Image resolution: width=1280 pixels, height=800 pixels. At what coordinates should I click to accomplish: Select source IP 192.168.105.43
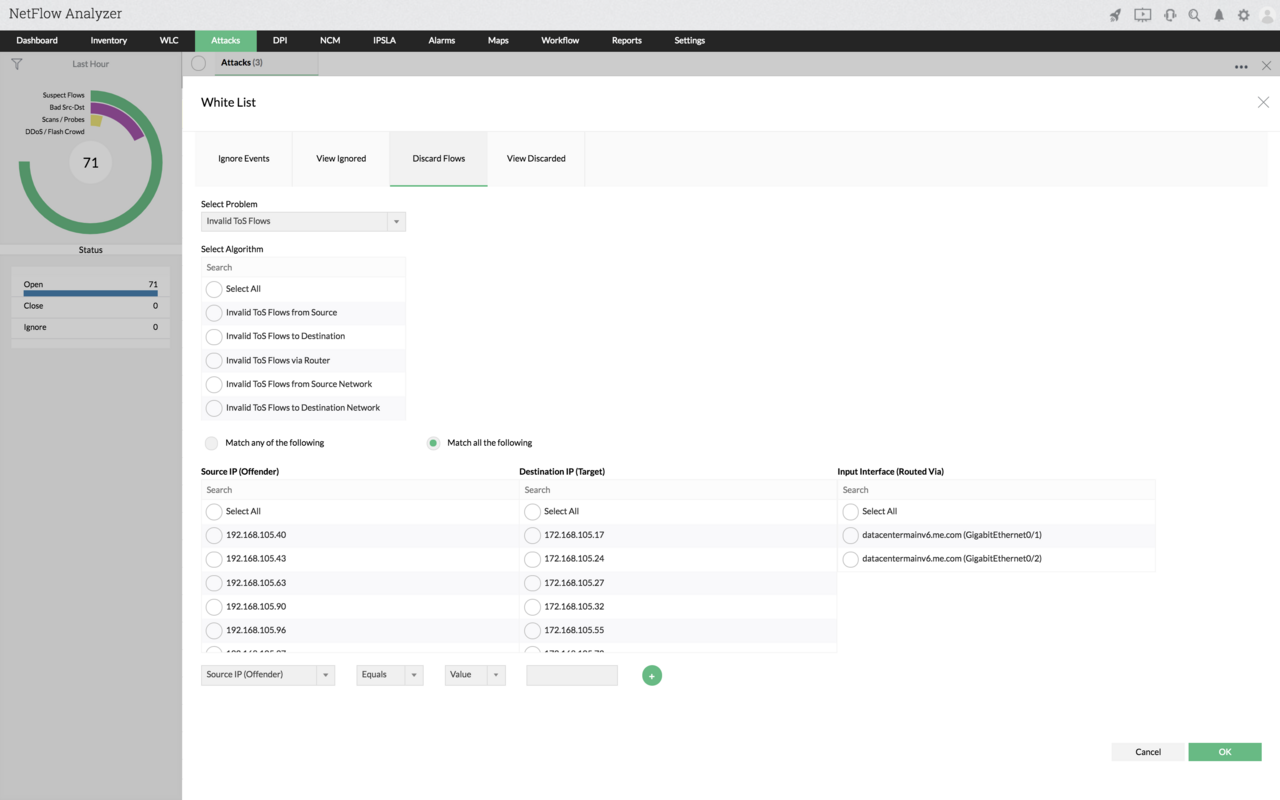(x=214, y=559)
